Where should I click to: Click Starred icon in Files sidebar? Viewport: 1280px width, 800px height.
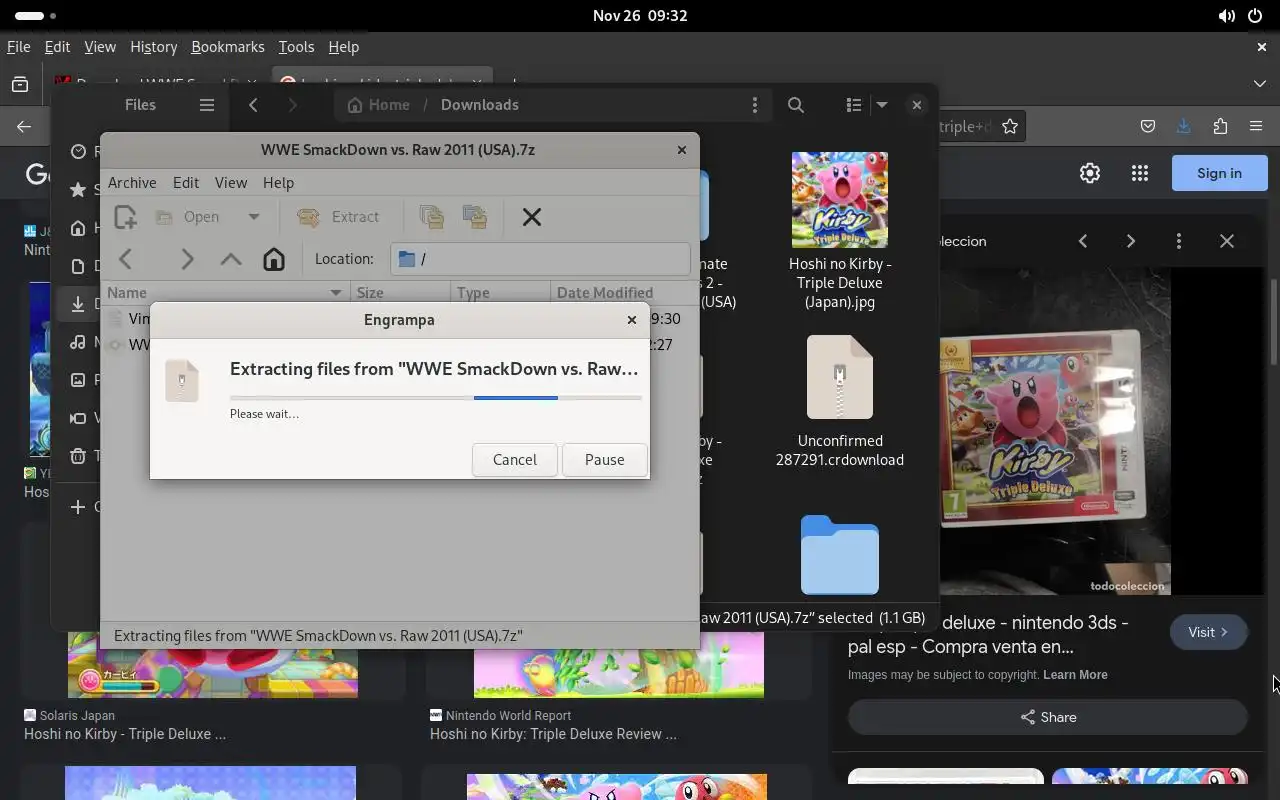point(78,190)
